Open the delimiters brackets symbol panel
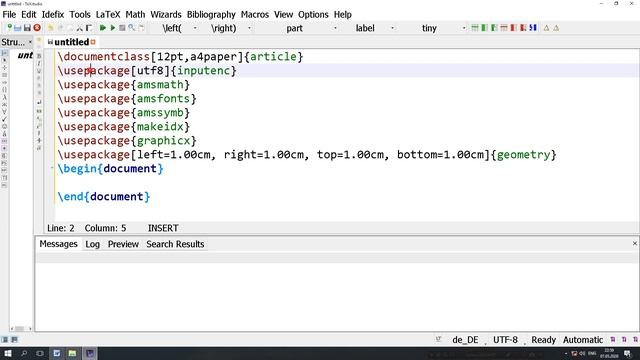640x360 pixels. coord(4,90)
